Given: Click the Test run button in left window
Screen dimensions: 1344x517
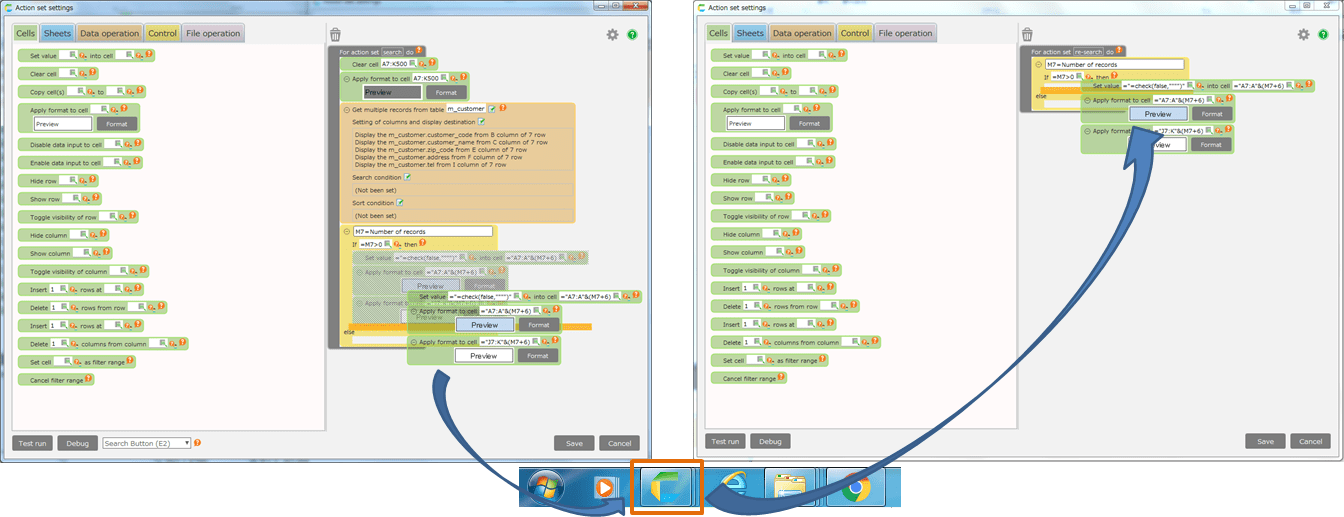Looking at the screenshot, I should 32,443.
